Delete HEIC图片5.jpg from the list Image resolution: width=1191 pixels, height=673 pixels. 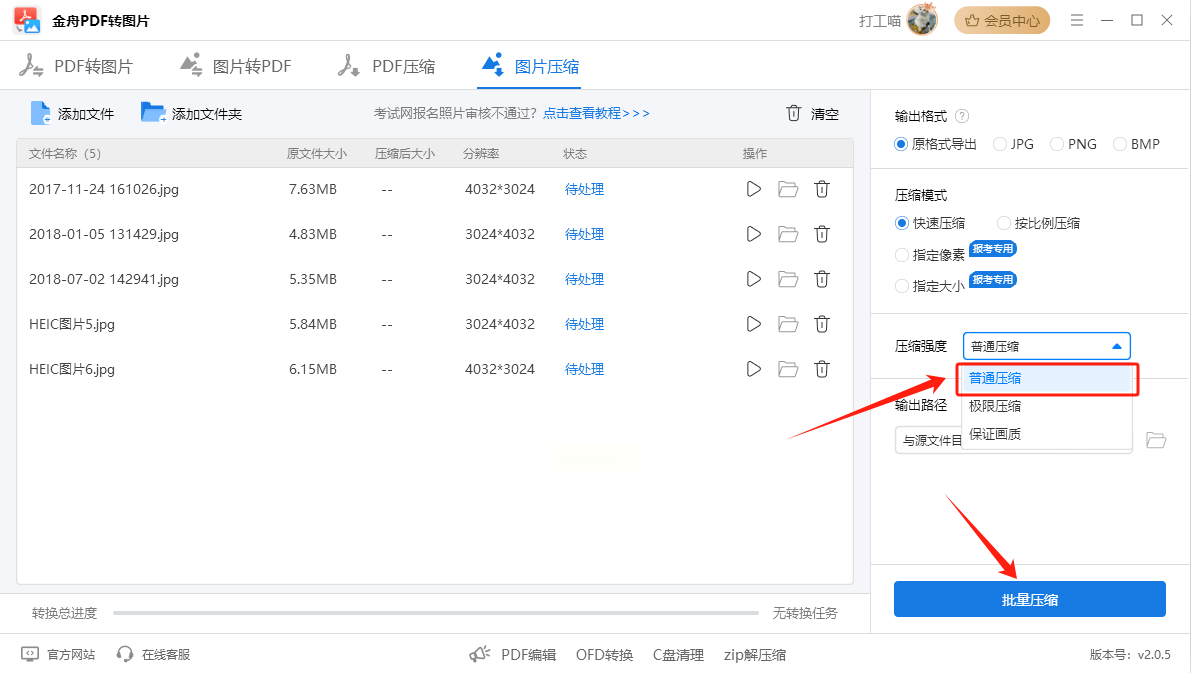point(822,324)
